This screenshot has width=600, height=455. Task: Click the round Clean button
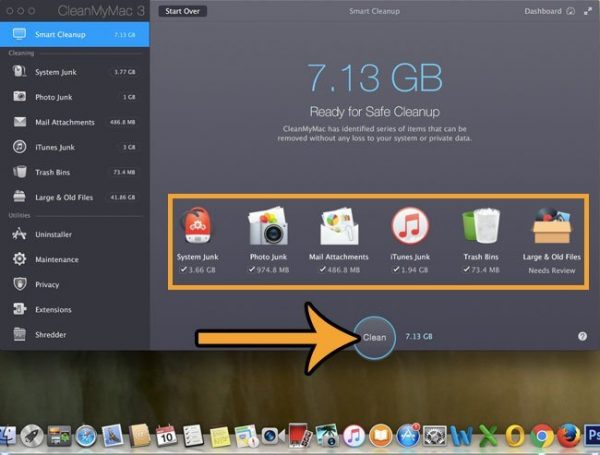pyautogui.click(x=374, y=337)
